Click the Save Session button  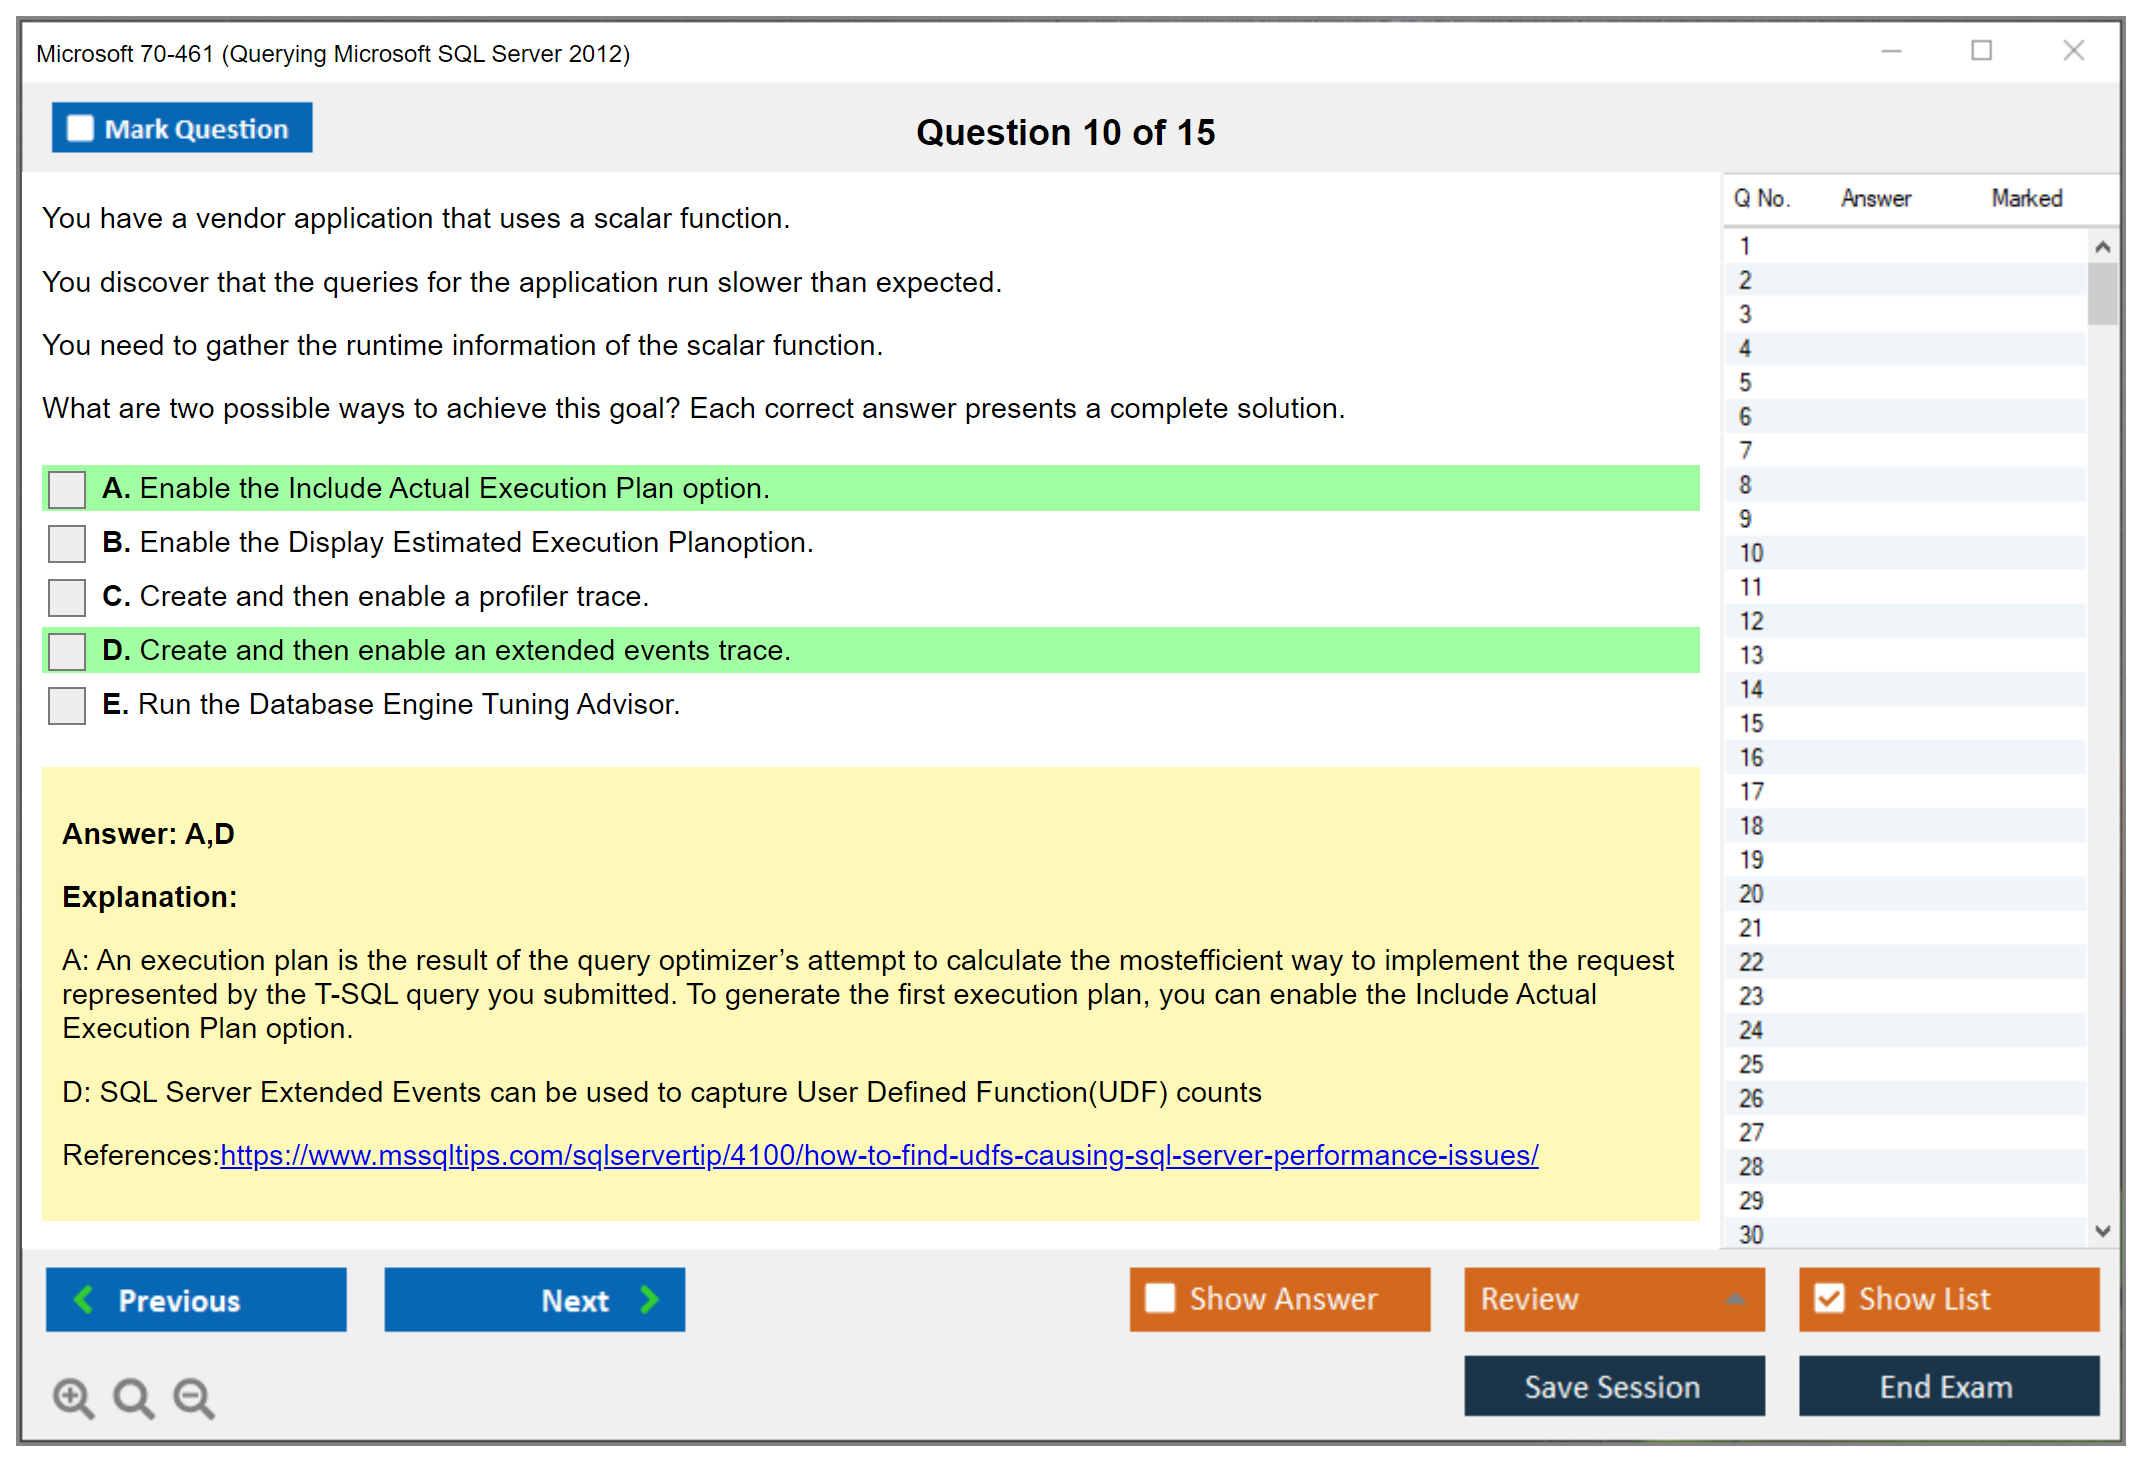pos(1613,1386)
